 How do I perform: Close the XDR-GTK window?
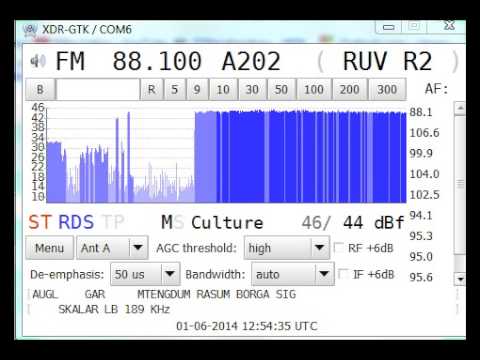point(449,26)
